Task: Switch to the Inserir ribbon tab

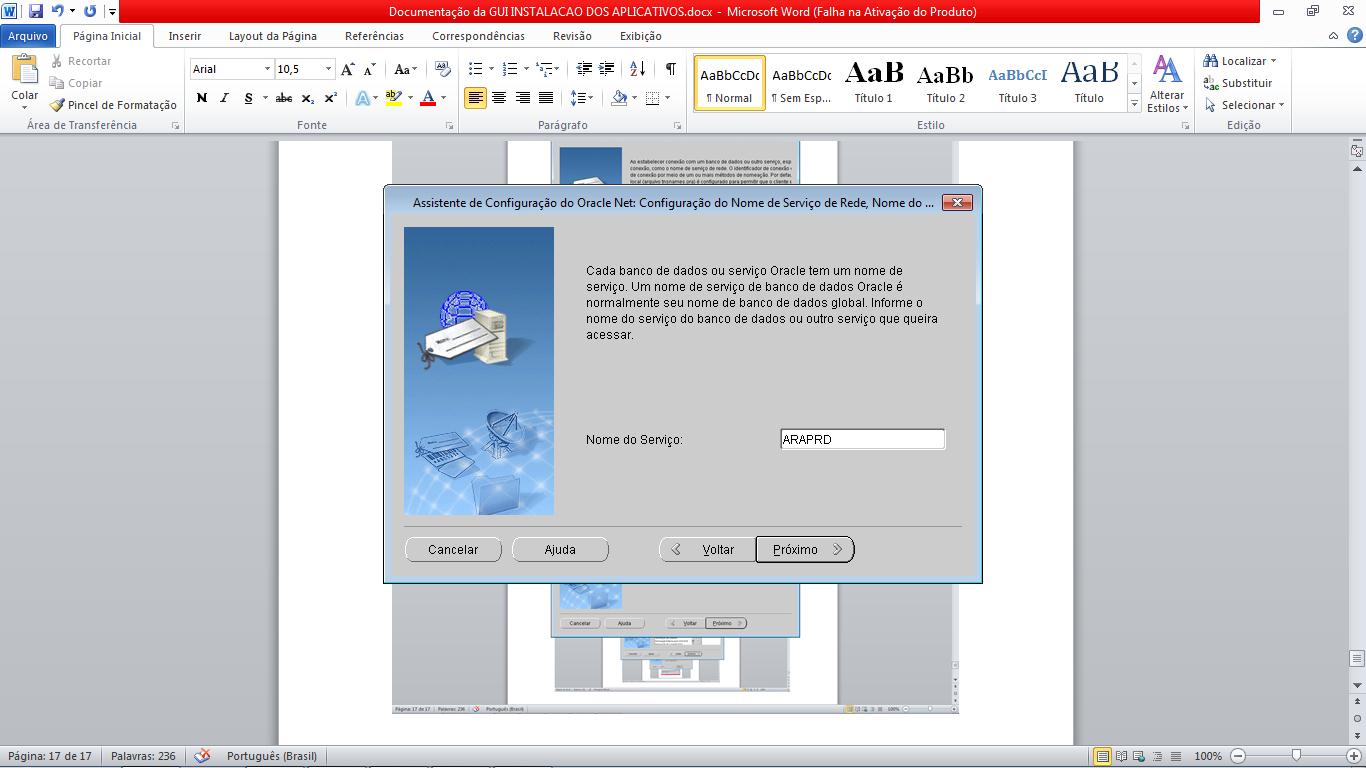Action: (x=184, y=35)
